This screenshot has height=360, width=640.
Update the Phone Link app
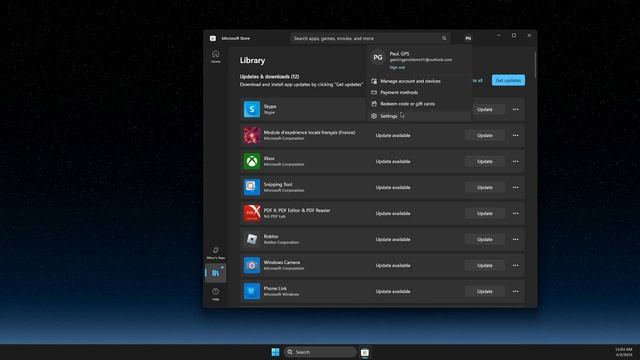click(484, 291)
